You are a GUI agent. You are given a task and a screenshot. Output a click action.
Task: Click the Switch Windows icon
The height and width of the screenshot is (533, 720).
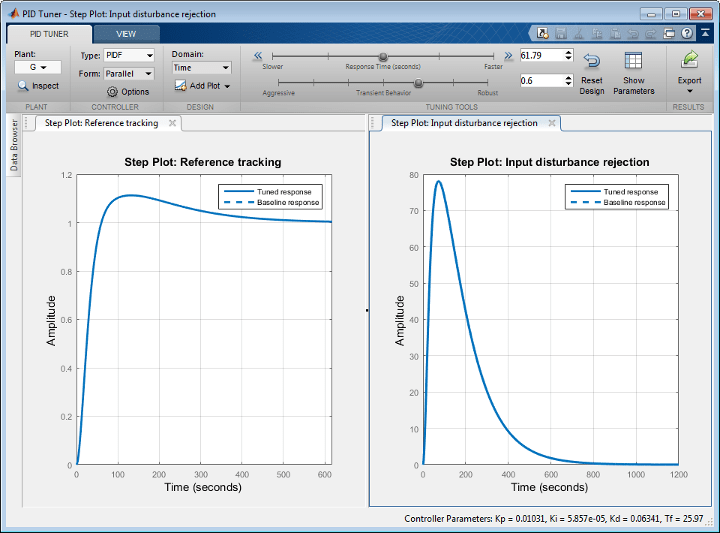tap(669, 33)
